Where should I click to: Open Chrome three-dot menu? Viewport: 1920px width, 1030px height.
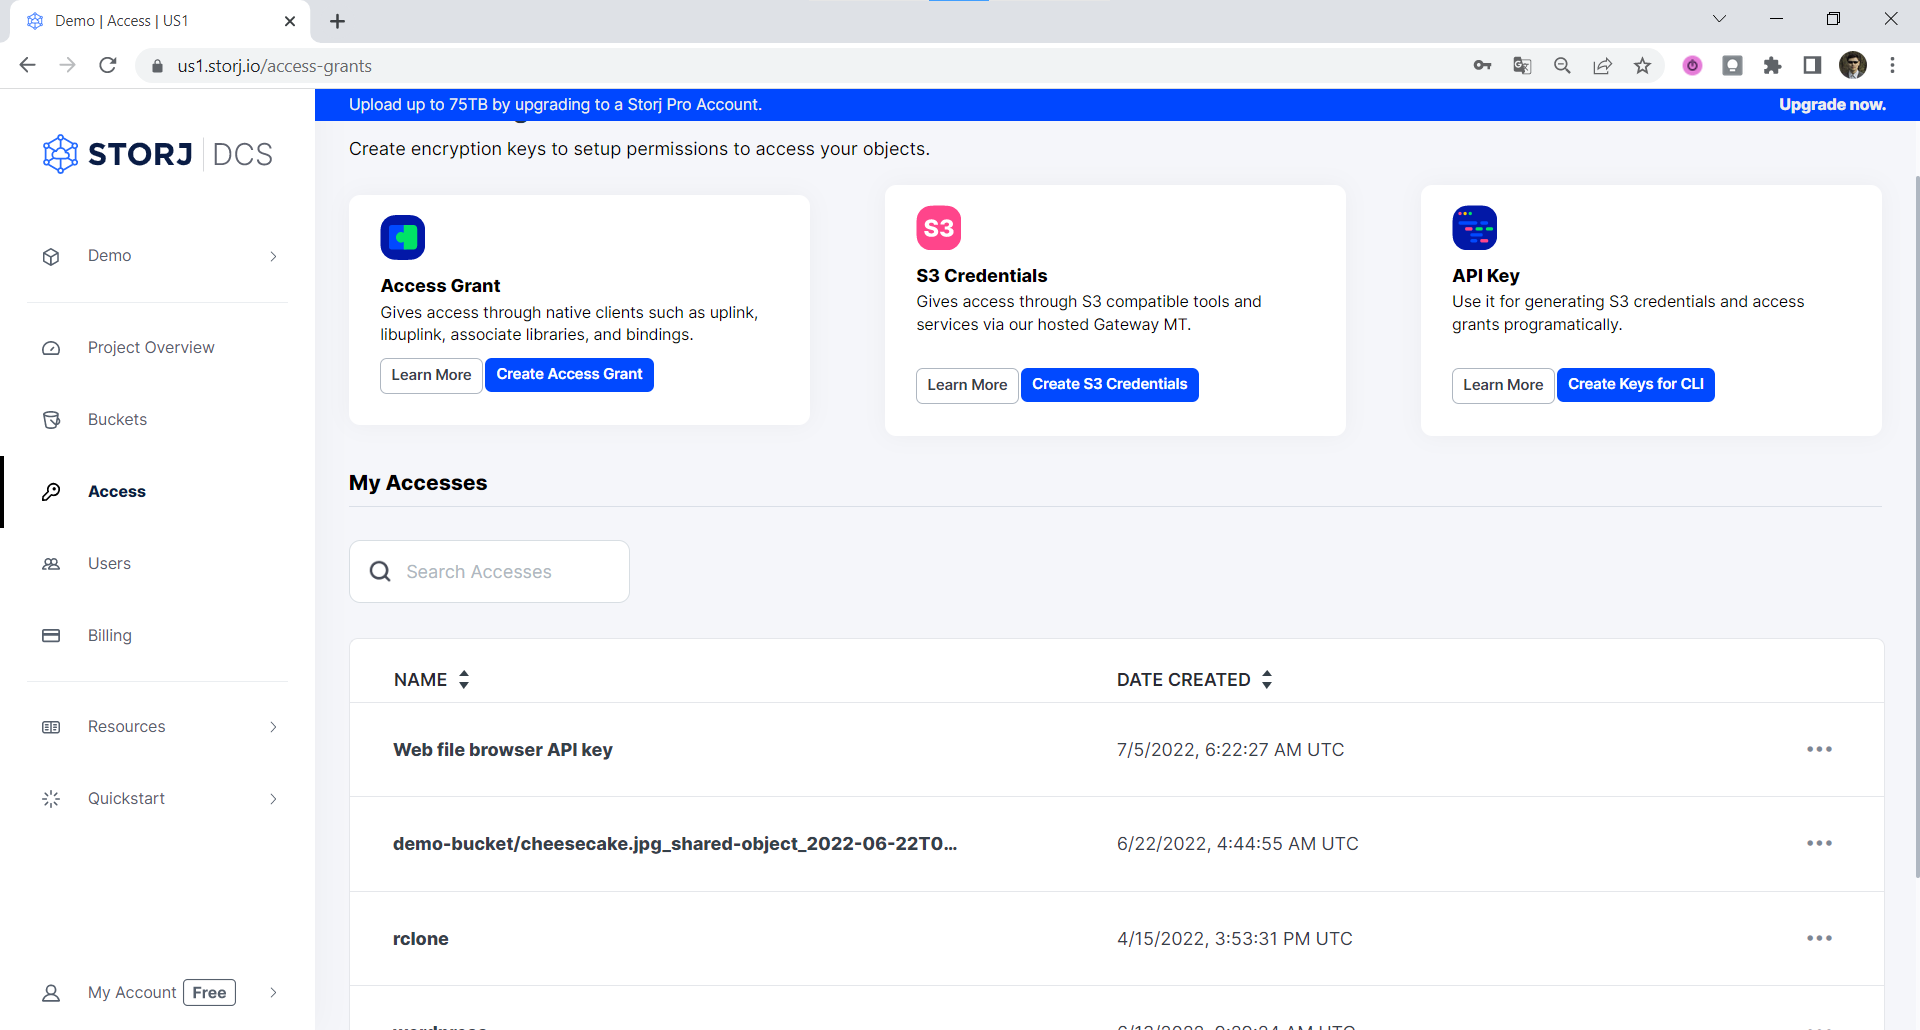coord(1892,66)
